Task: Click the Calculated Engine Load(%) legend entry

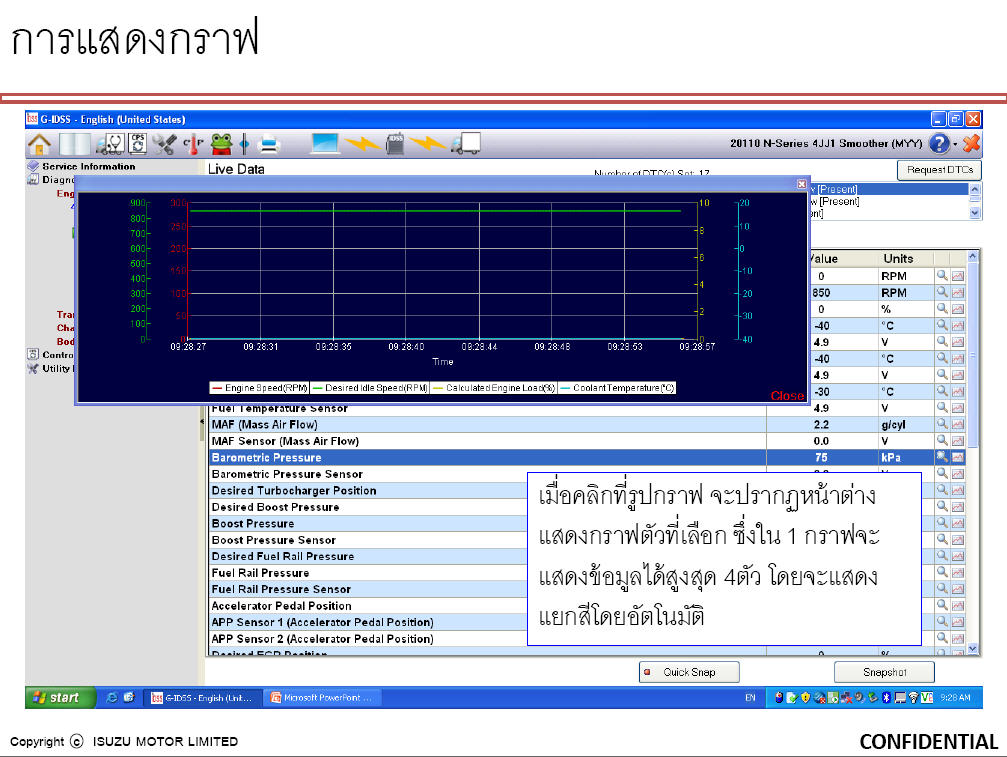Action: click(494, 388)
